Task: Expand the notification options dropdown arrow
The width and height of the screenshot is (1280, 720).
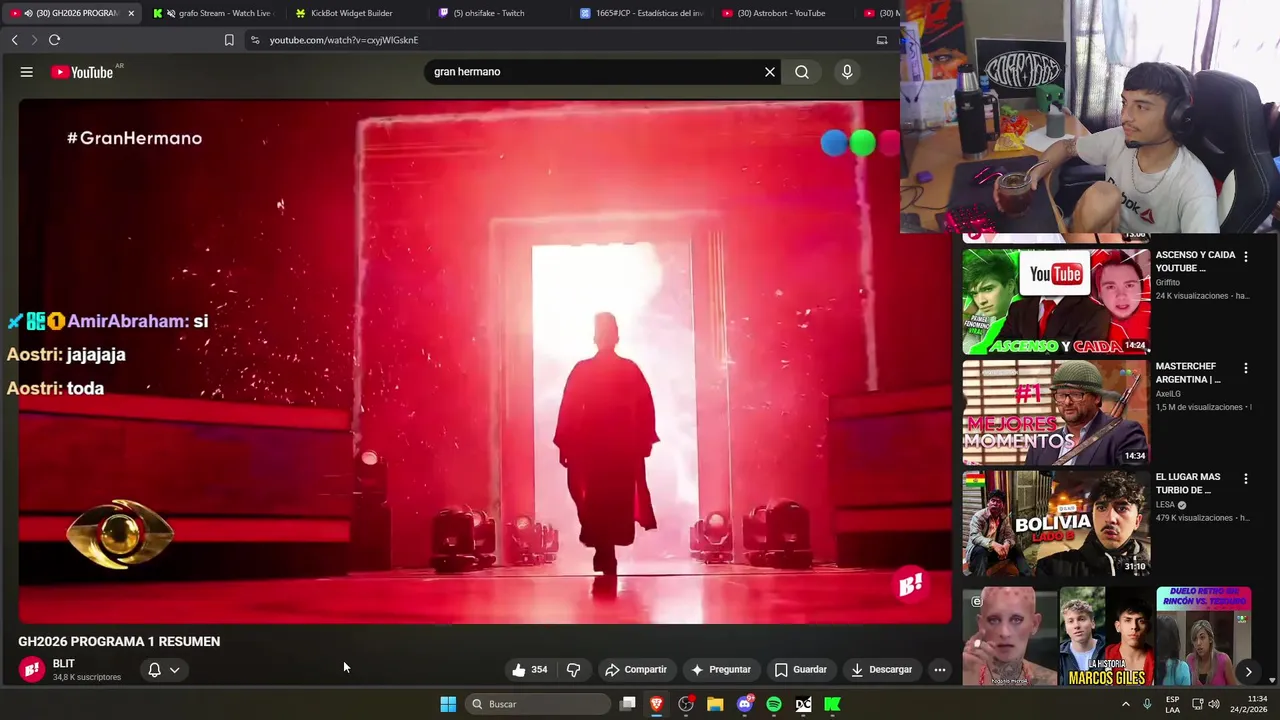Action: pos(174,670)
